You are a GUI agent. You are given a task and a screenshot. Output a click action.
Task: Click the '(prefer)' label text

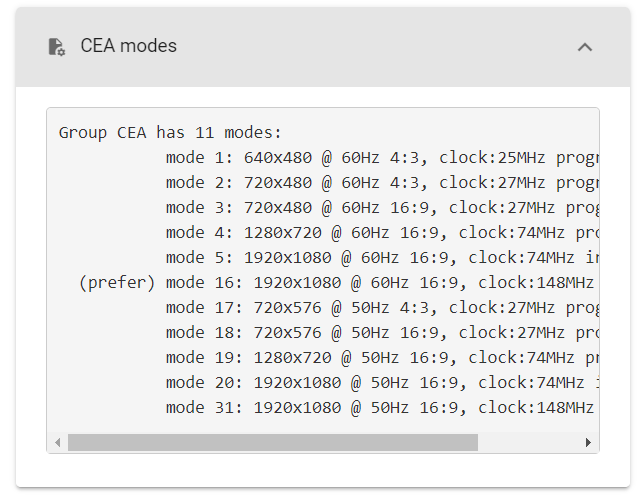pyautogui.click(x=117, y=283)
